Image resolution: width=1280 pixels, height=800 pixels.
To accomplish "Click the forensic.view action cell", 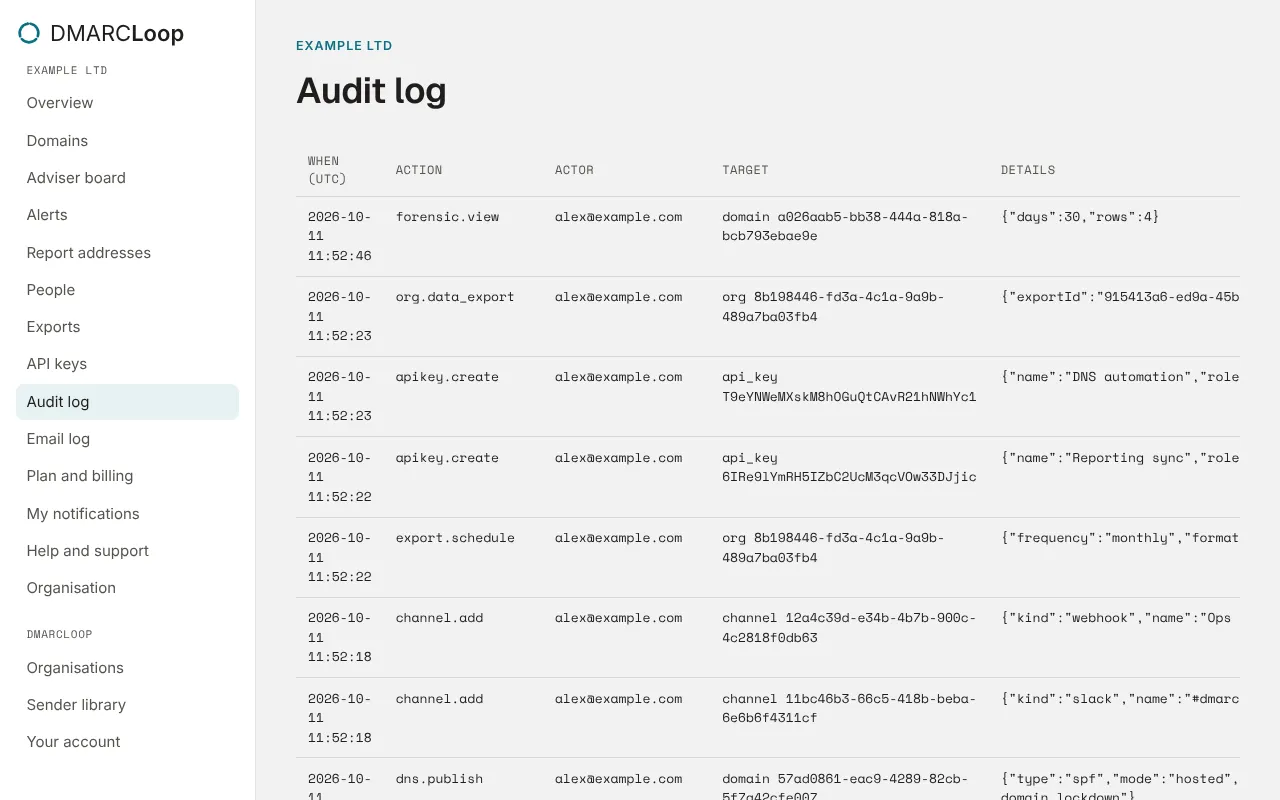I will tap(447, 217).
